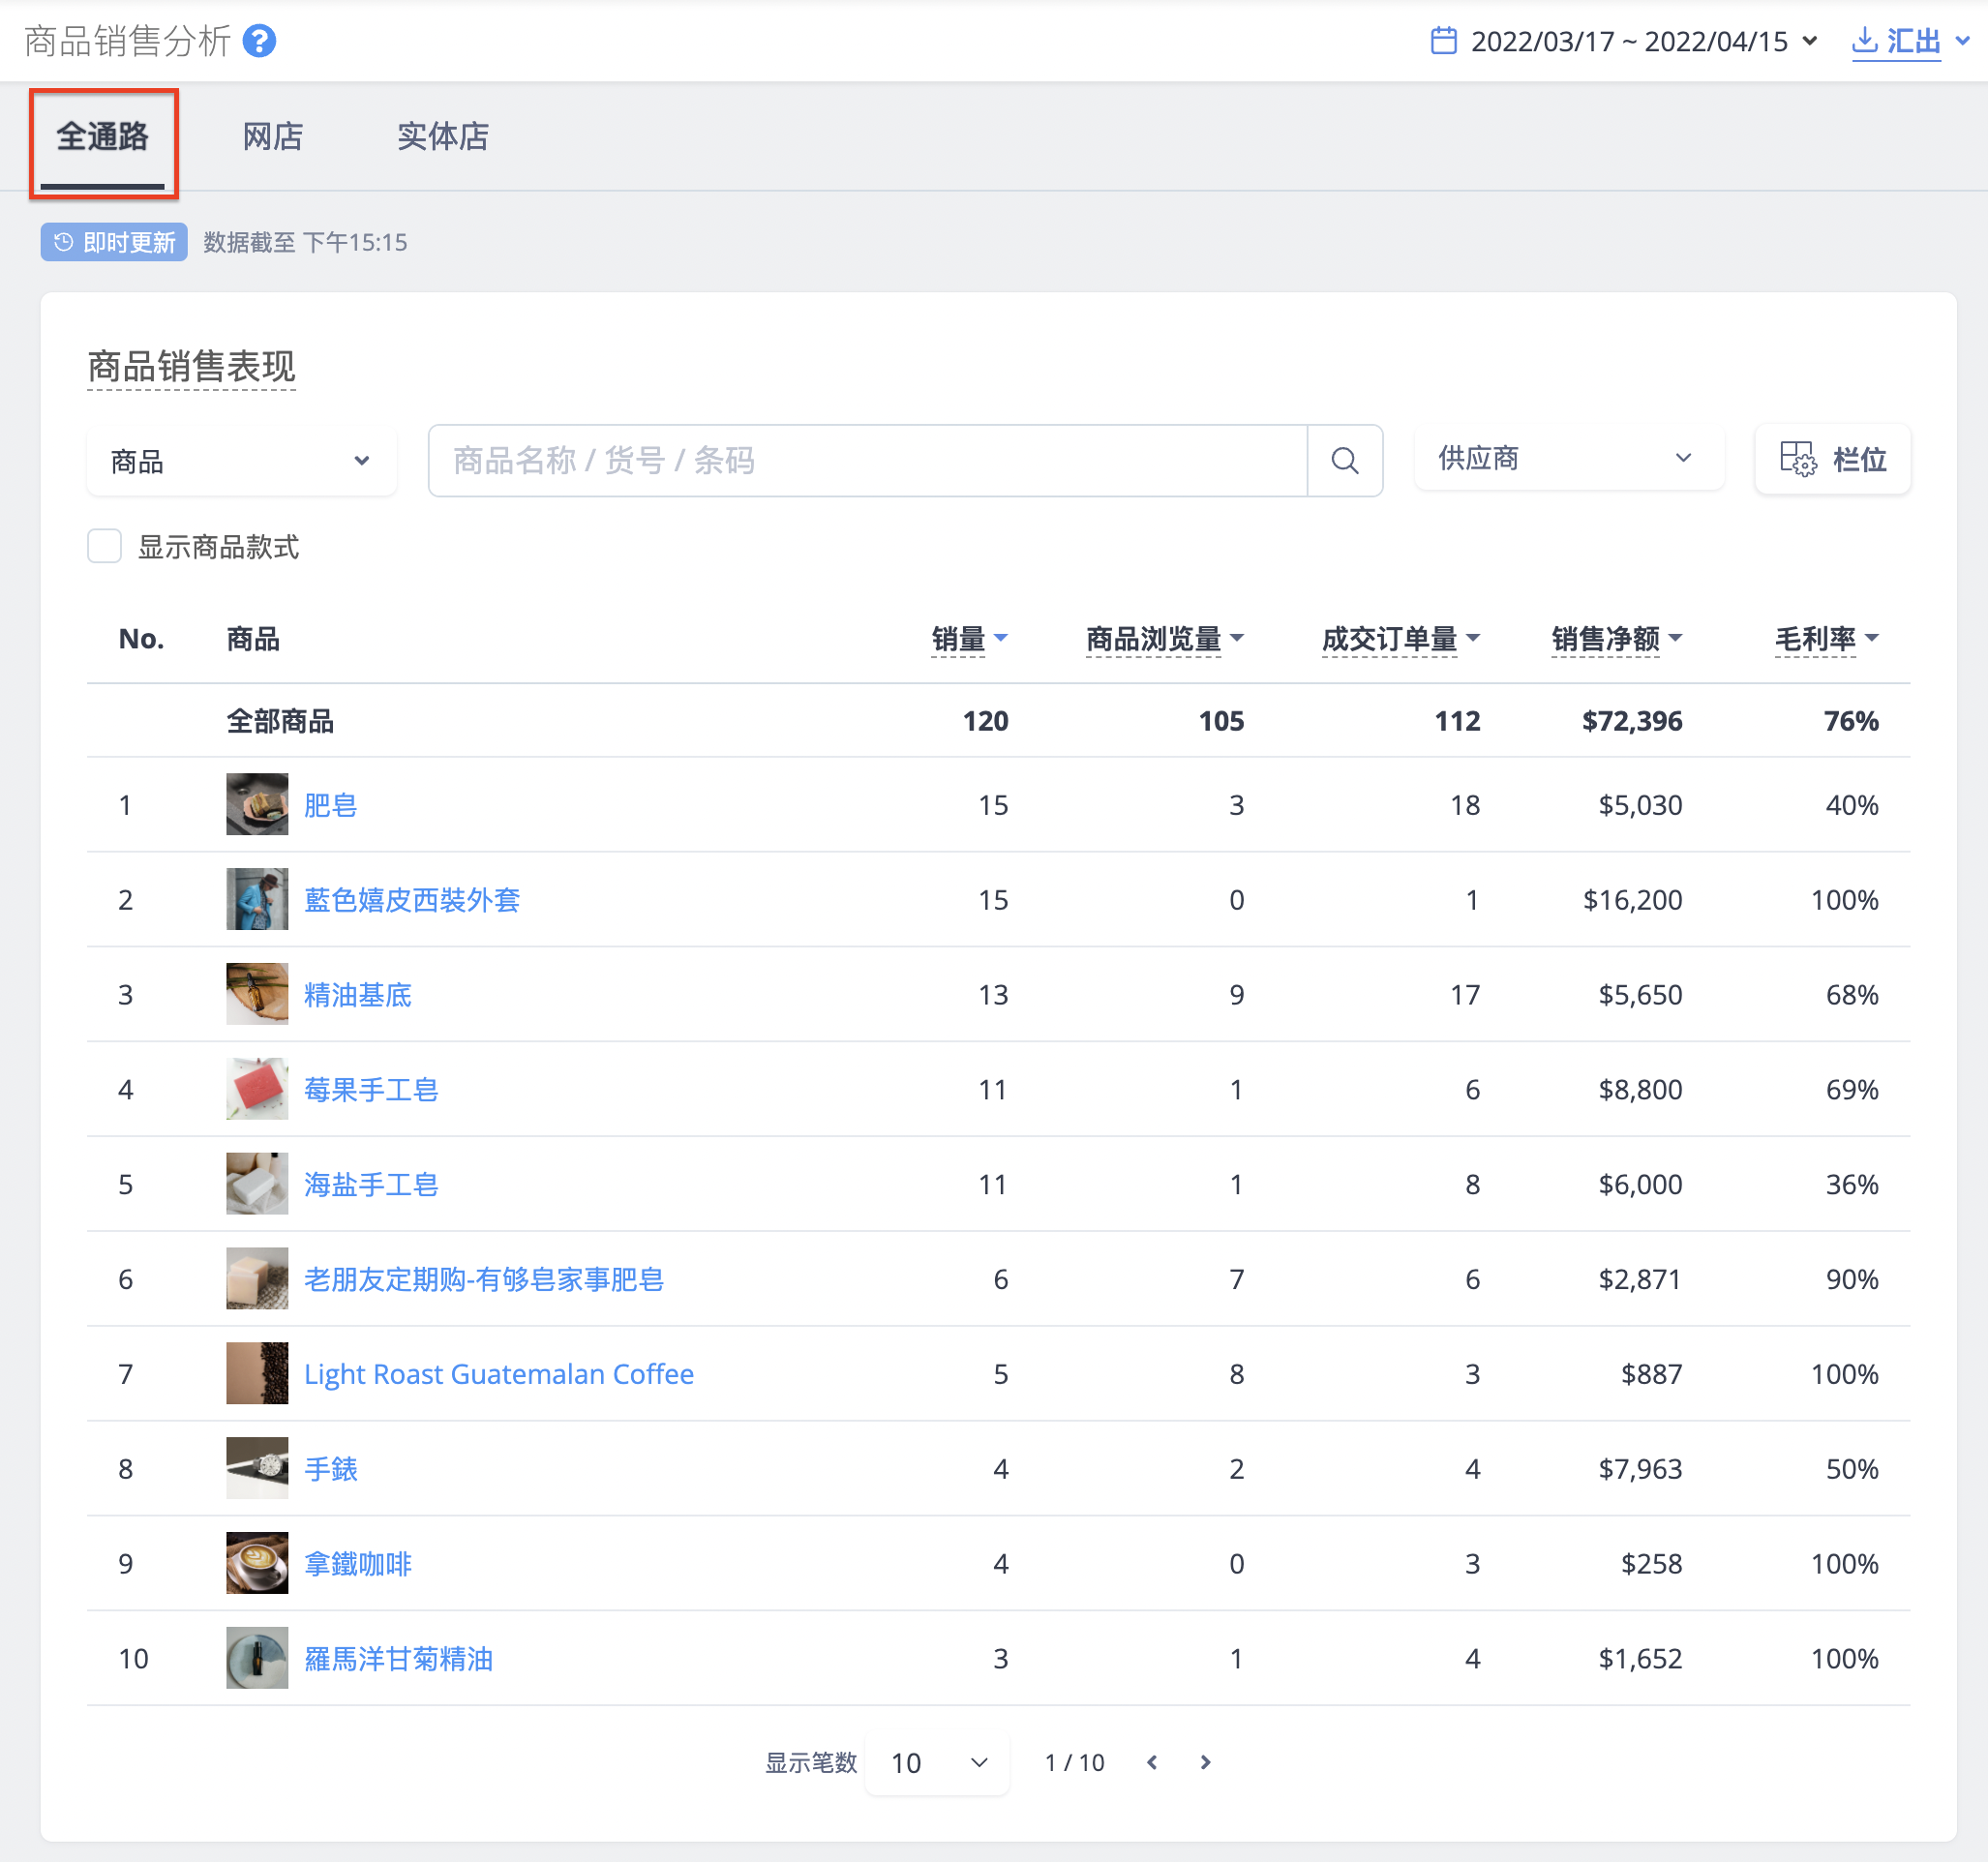
Task: Open the 商品 type dropdown
Action: 241,461
